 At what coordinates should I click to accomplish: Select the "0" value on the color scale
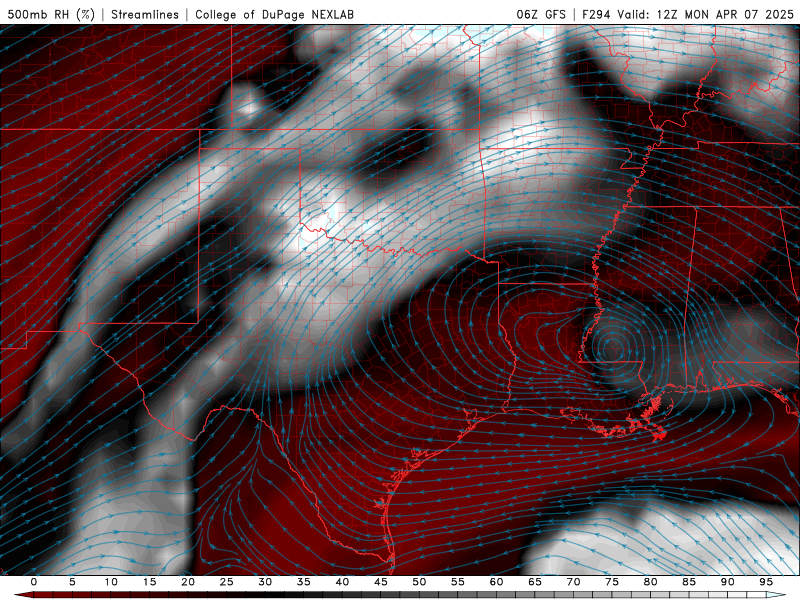(34, 582)
